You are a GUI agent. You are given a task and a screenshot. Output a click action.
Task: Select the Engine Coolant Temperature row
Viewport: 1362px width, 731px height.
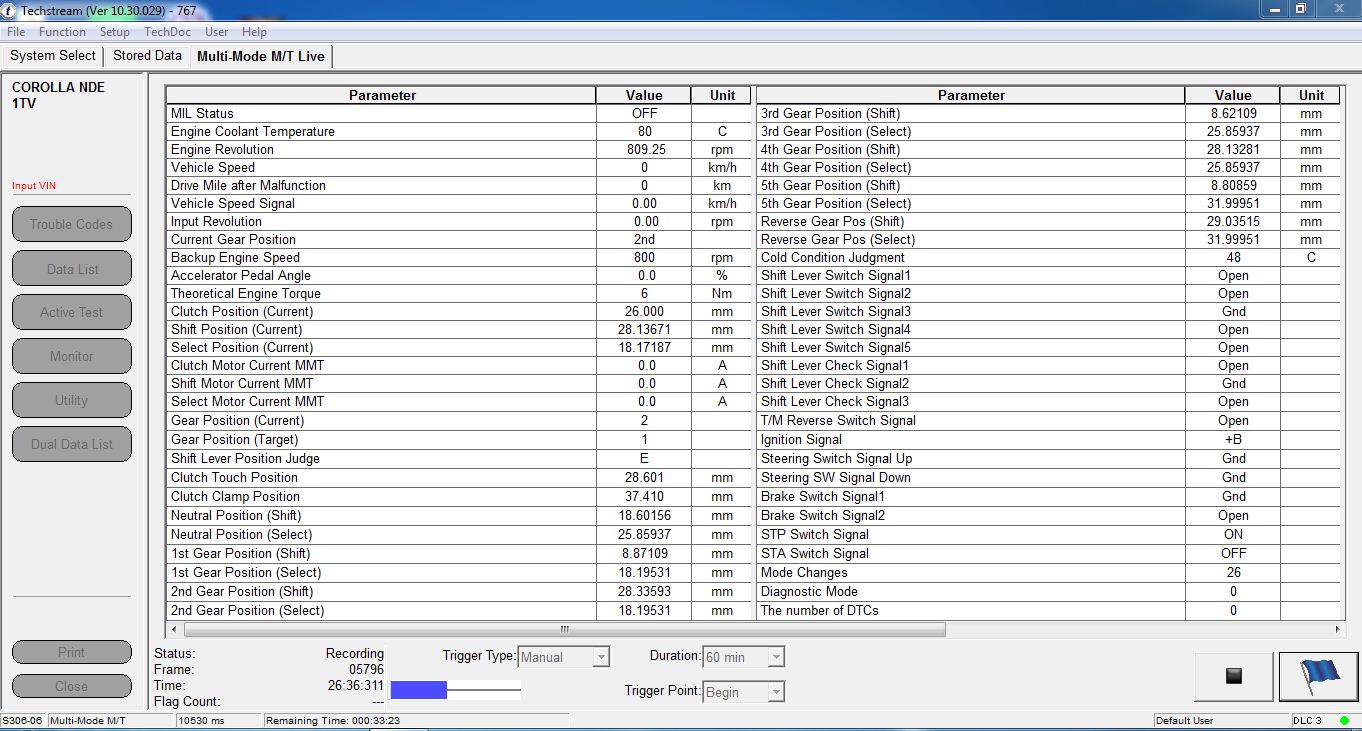coord(380,132)
